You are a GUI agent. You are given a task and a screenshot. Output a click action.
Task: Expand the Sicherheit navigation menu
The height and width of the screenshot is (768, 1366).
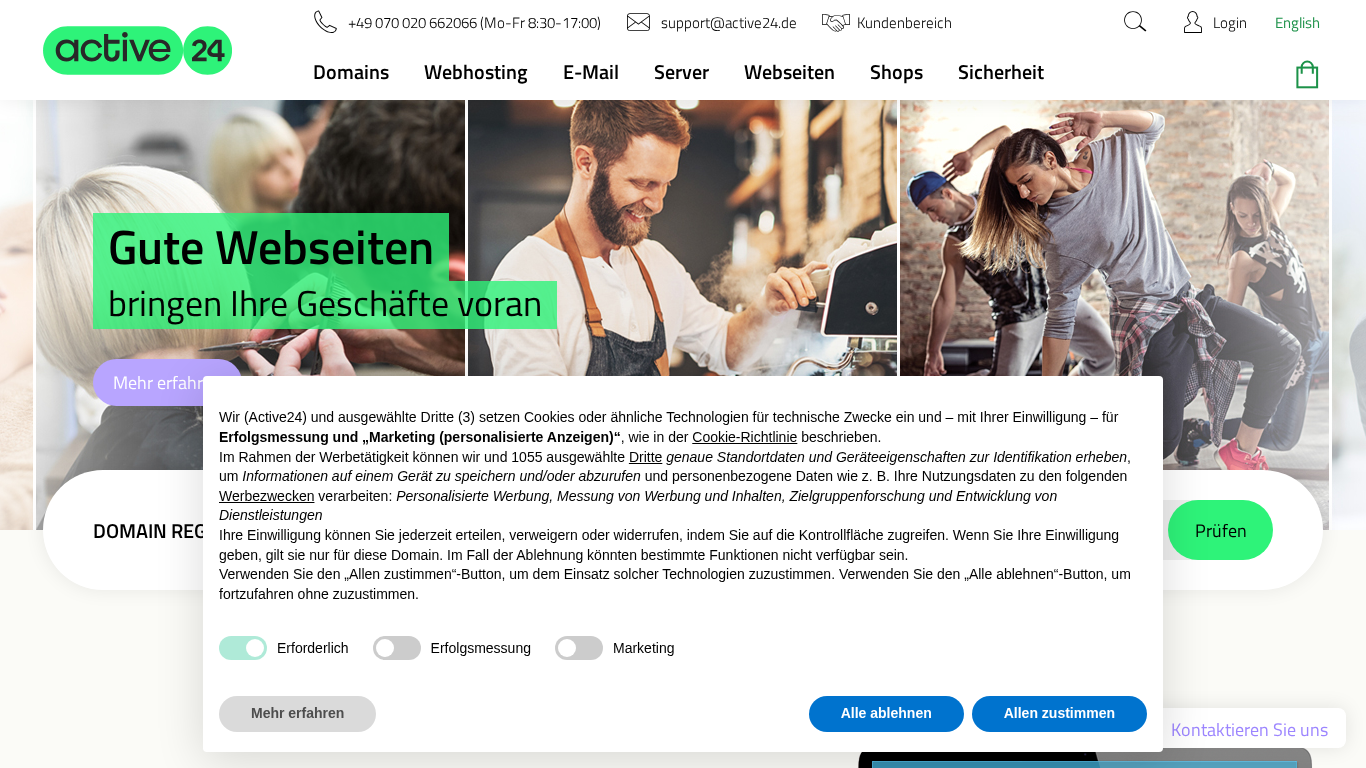tap(1001, 72)
